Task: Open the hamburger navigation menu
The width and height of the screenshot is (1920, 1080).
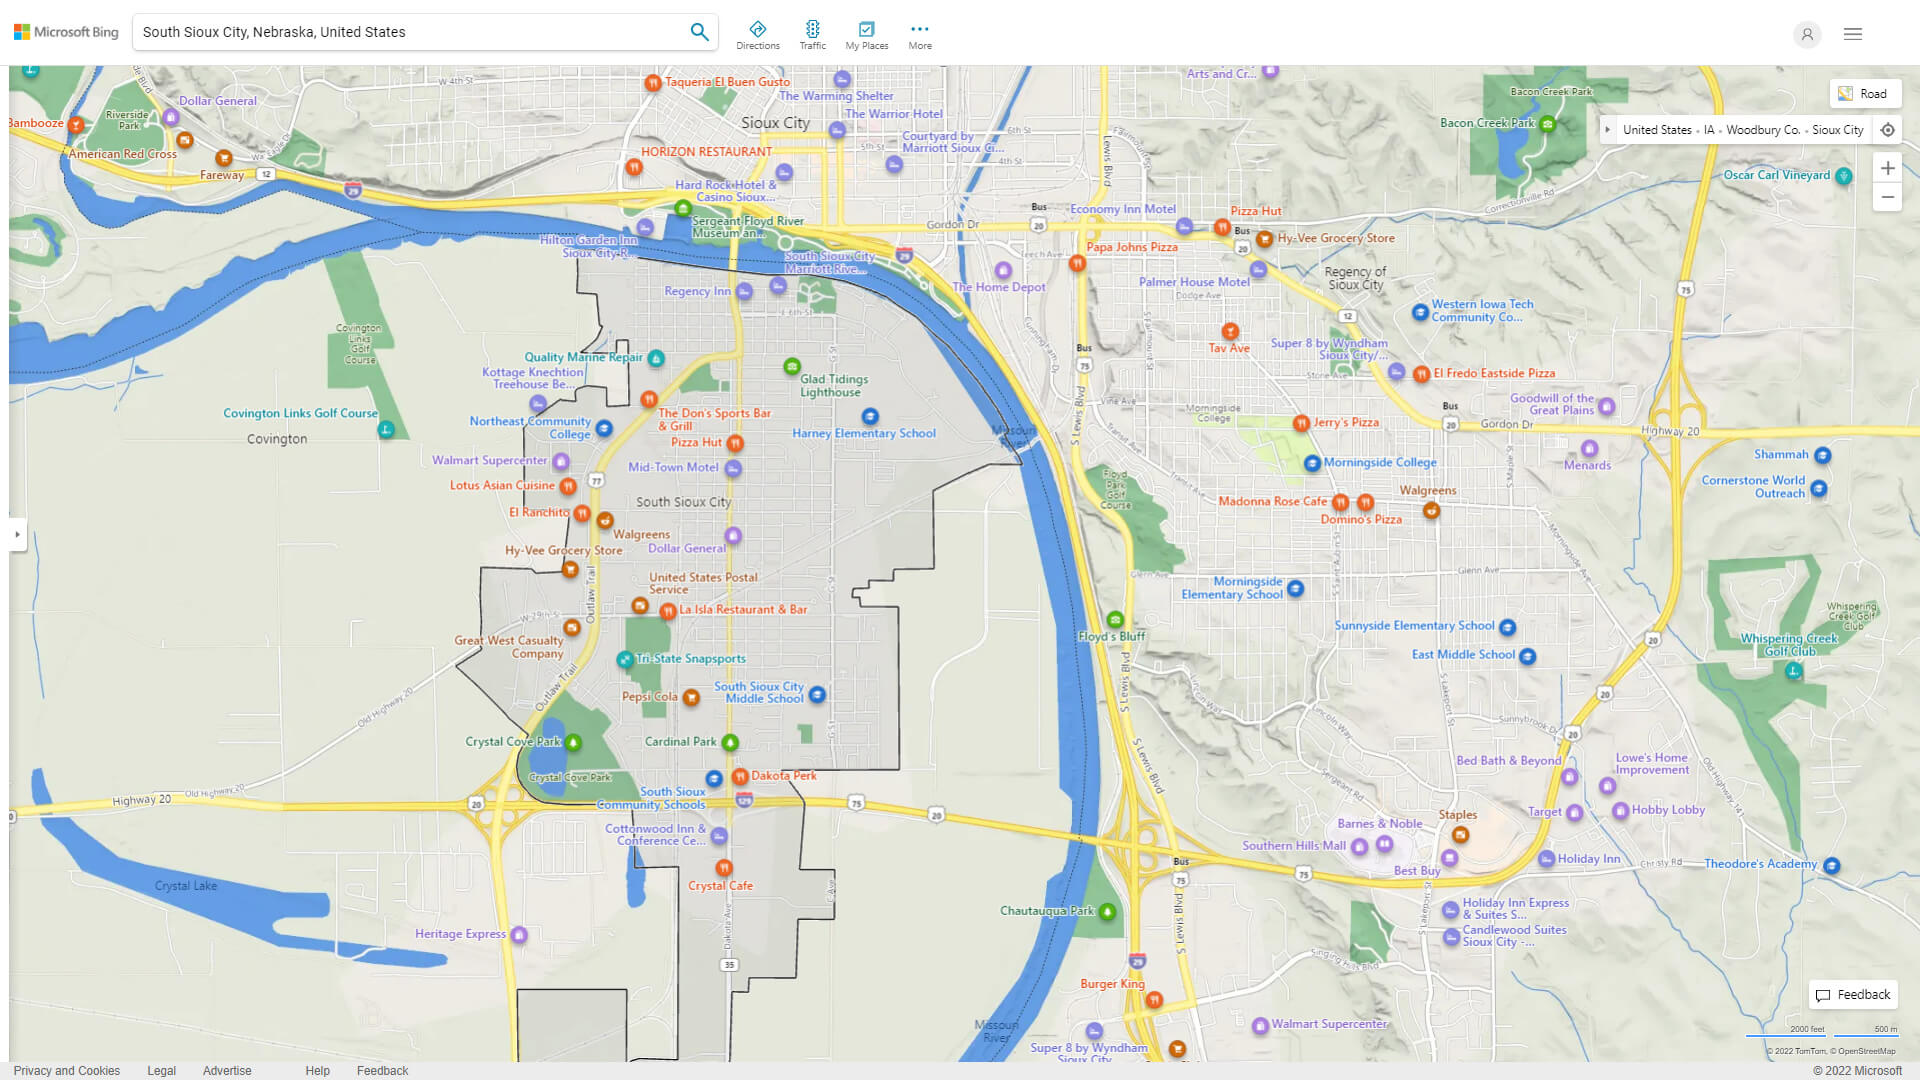Action: tap(1852, 33)
